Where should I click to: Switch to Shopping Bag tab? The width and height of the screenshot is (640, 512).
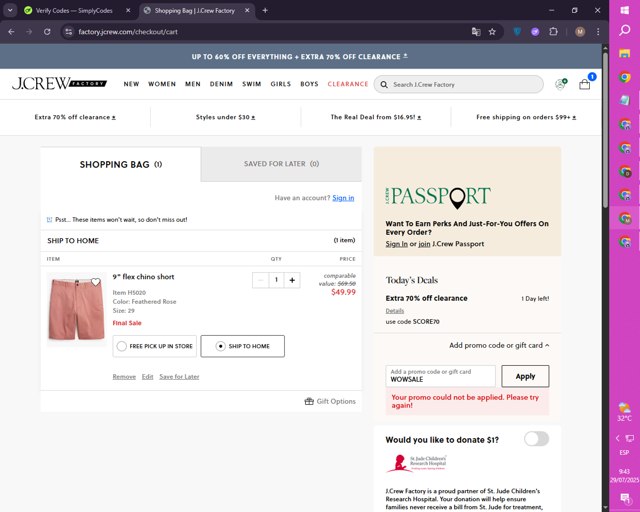point(121,164)
